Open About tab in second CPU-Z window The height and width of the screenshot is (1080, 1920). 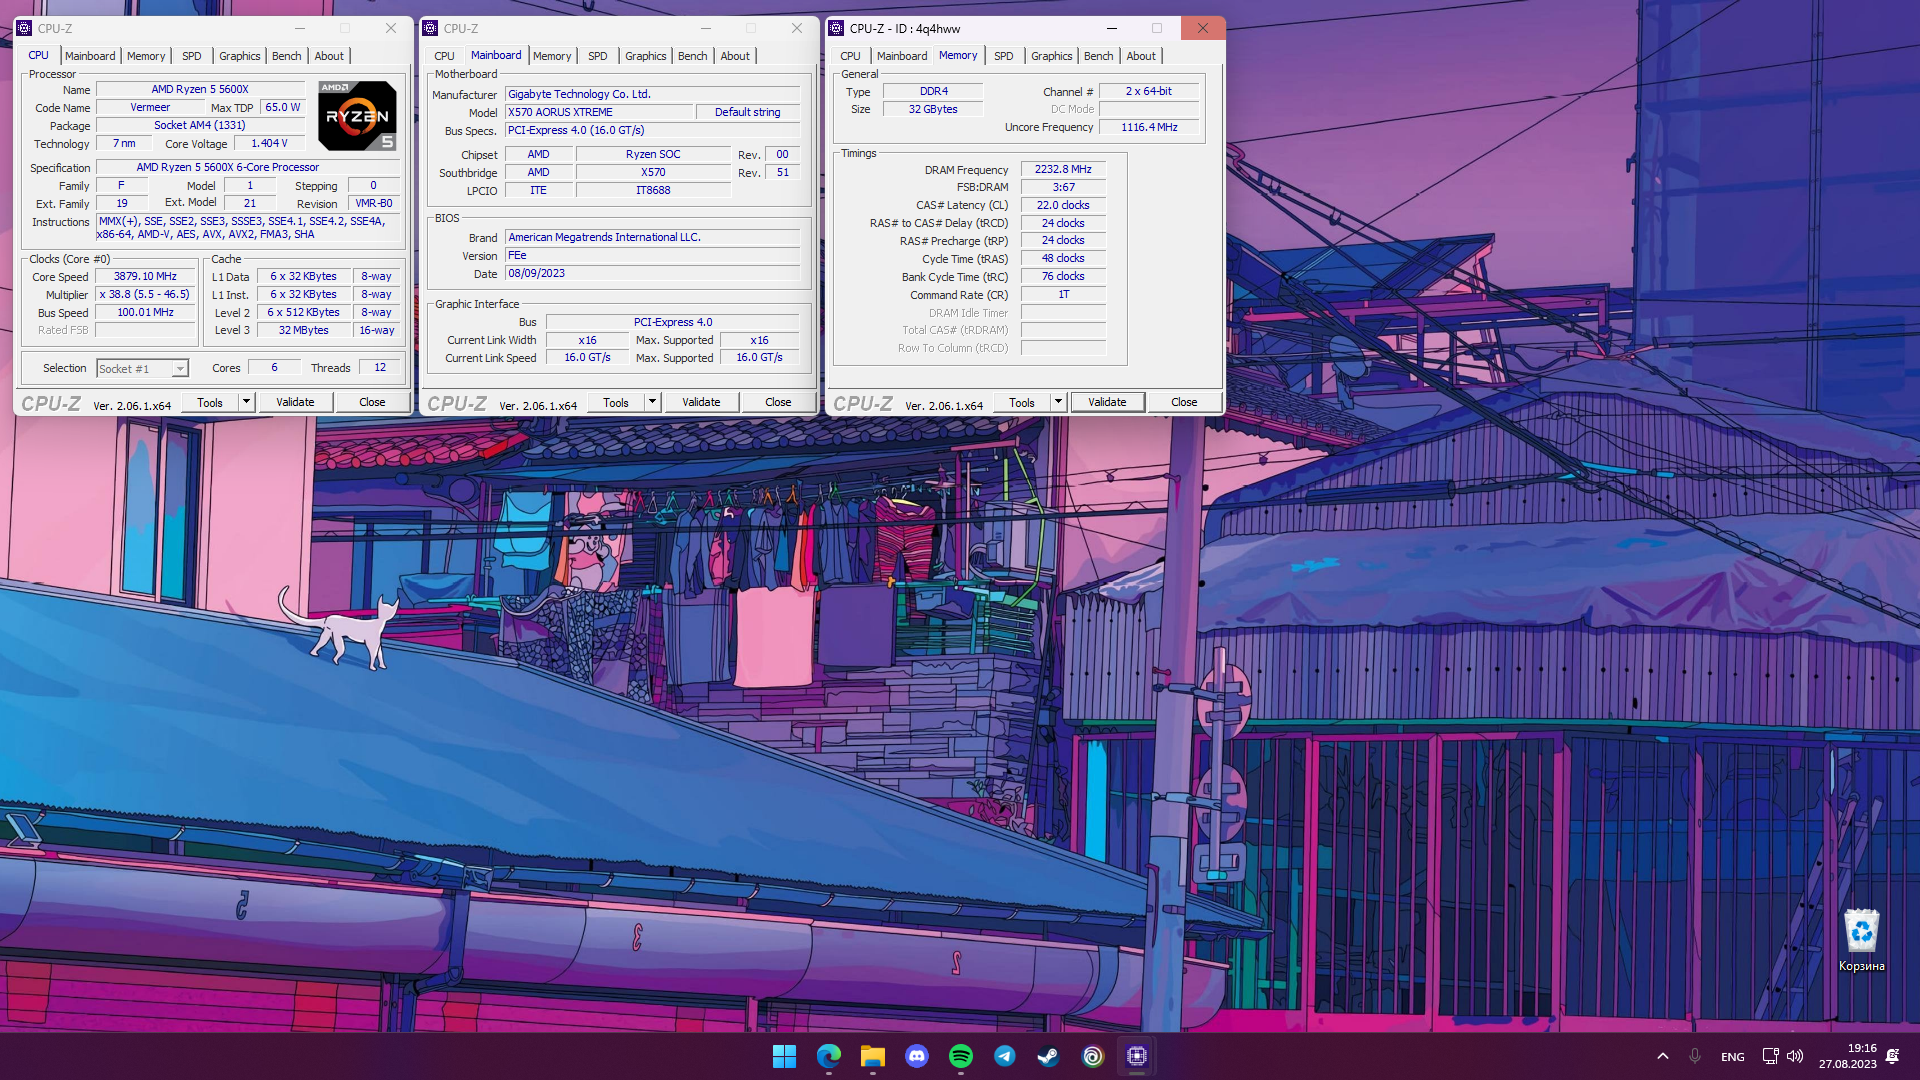point(735,56)
